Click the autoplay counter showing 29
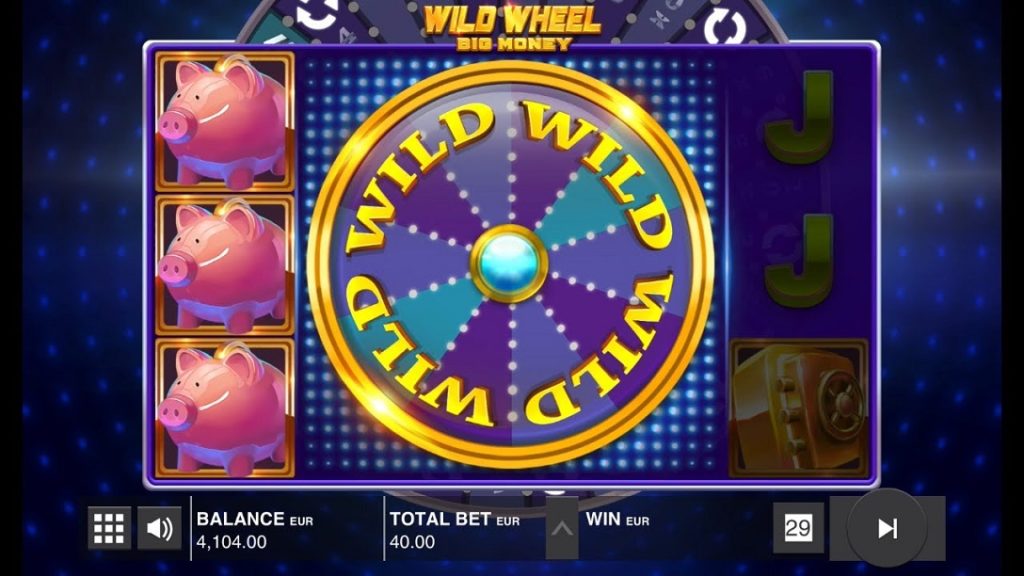The width and height of the screenshot is (1024, 576). [x=798, y=528]
